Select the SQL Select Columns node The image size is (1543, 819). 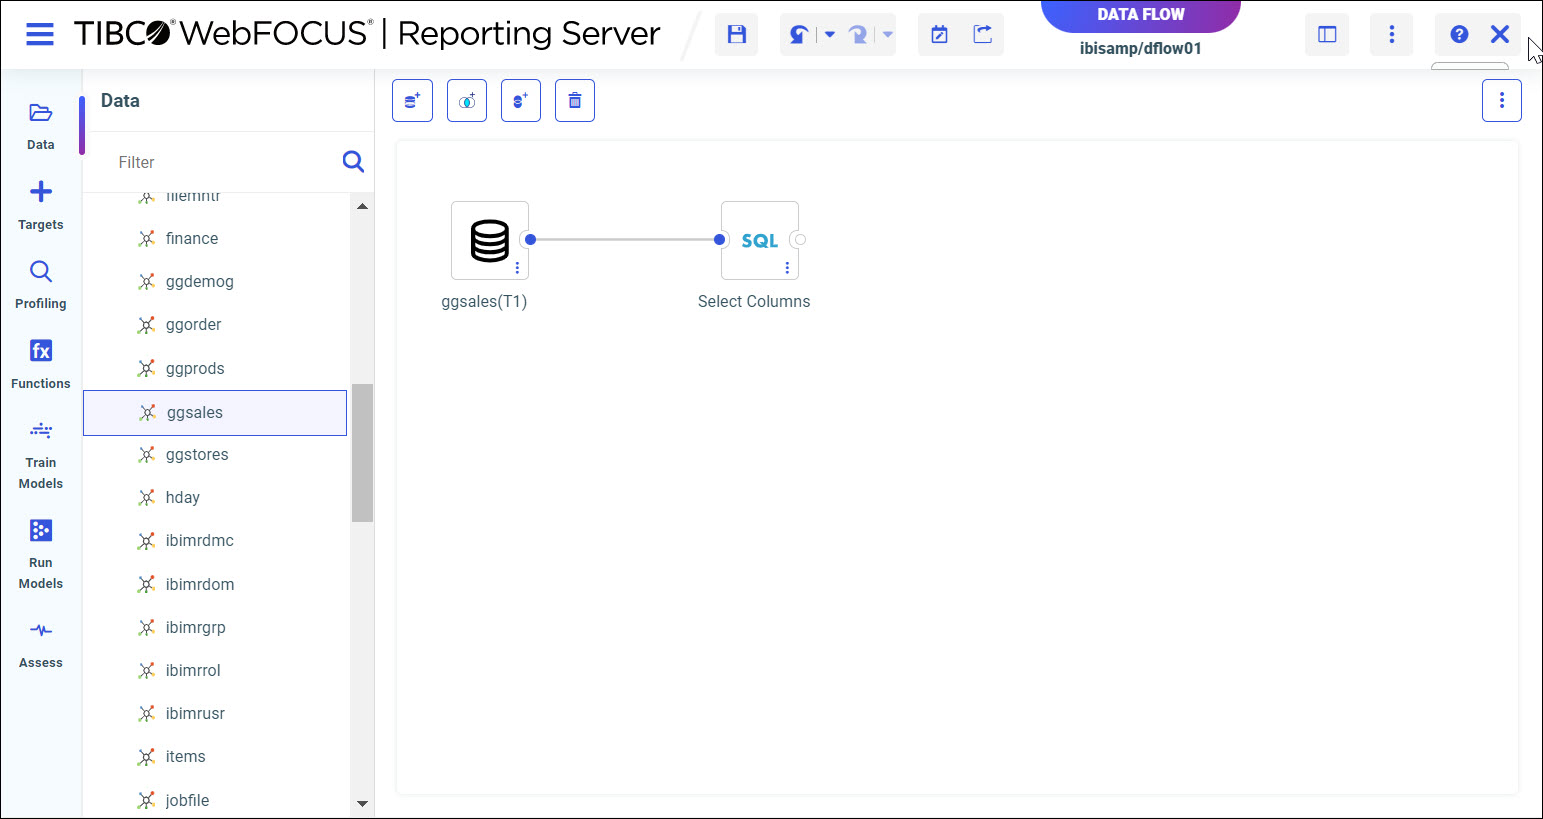point(760,240)
